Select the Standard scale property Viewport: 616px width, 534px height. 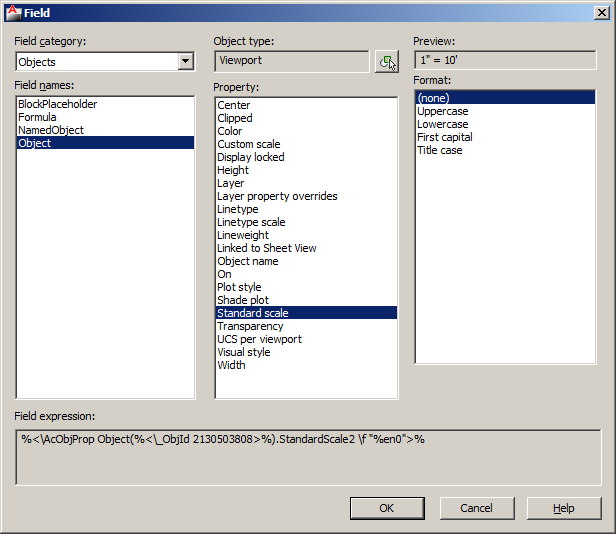[306, 313]
